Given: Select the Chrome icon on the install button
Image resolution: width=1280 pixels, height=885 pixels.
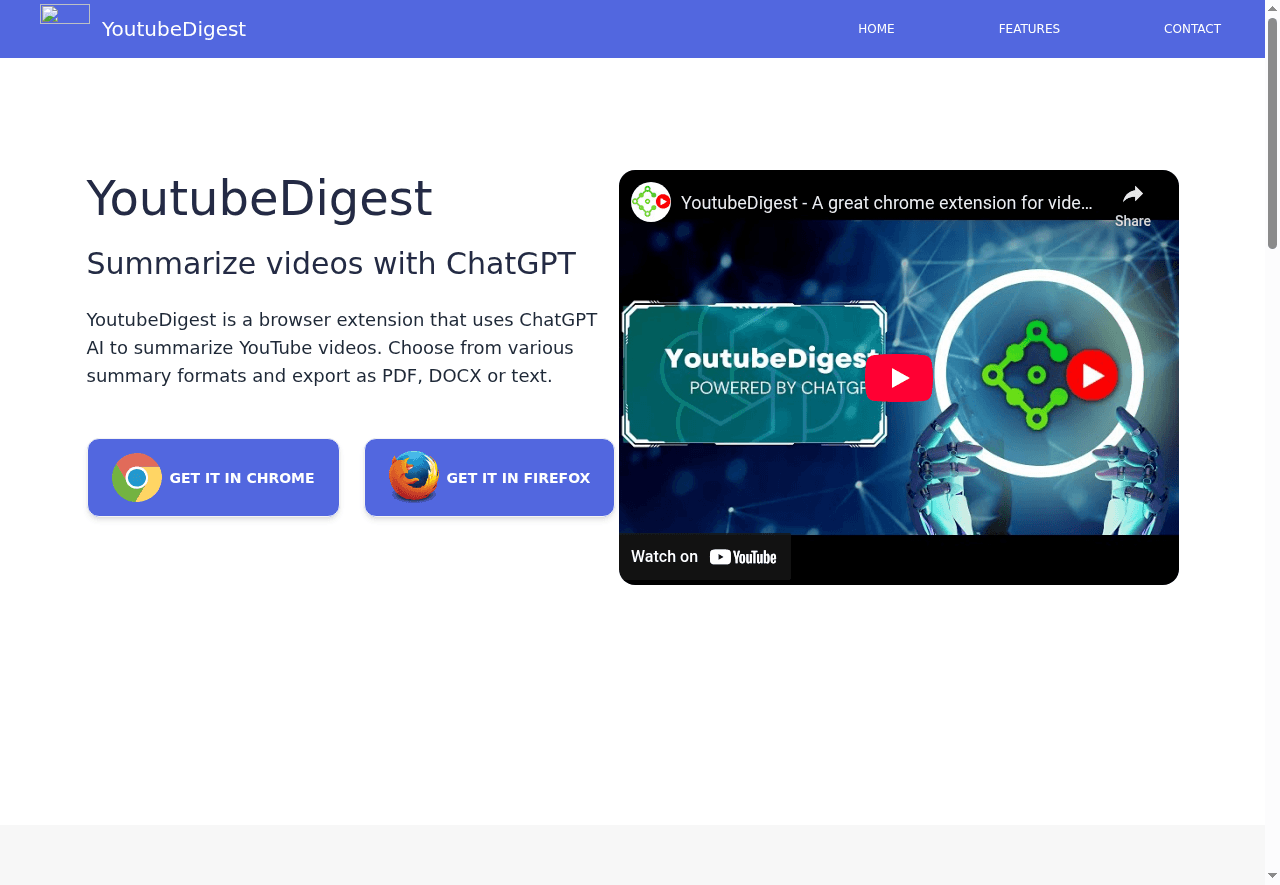Looking at the screenshot, I should pos(137,477).
